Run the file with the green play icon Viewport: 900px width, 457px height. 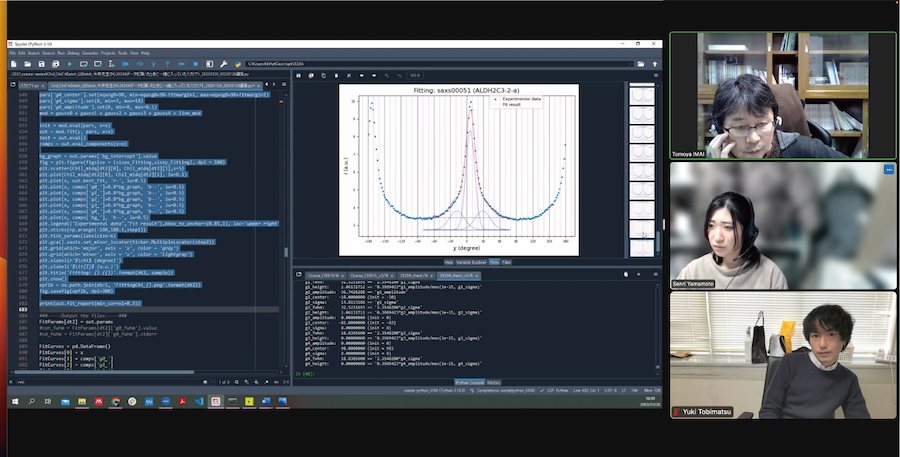tap(70, 64)
